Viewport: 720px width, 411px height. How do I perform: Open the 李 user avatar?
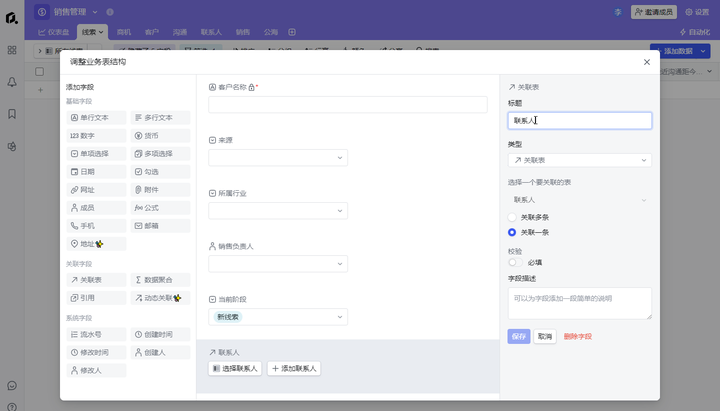click(618, 12)
